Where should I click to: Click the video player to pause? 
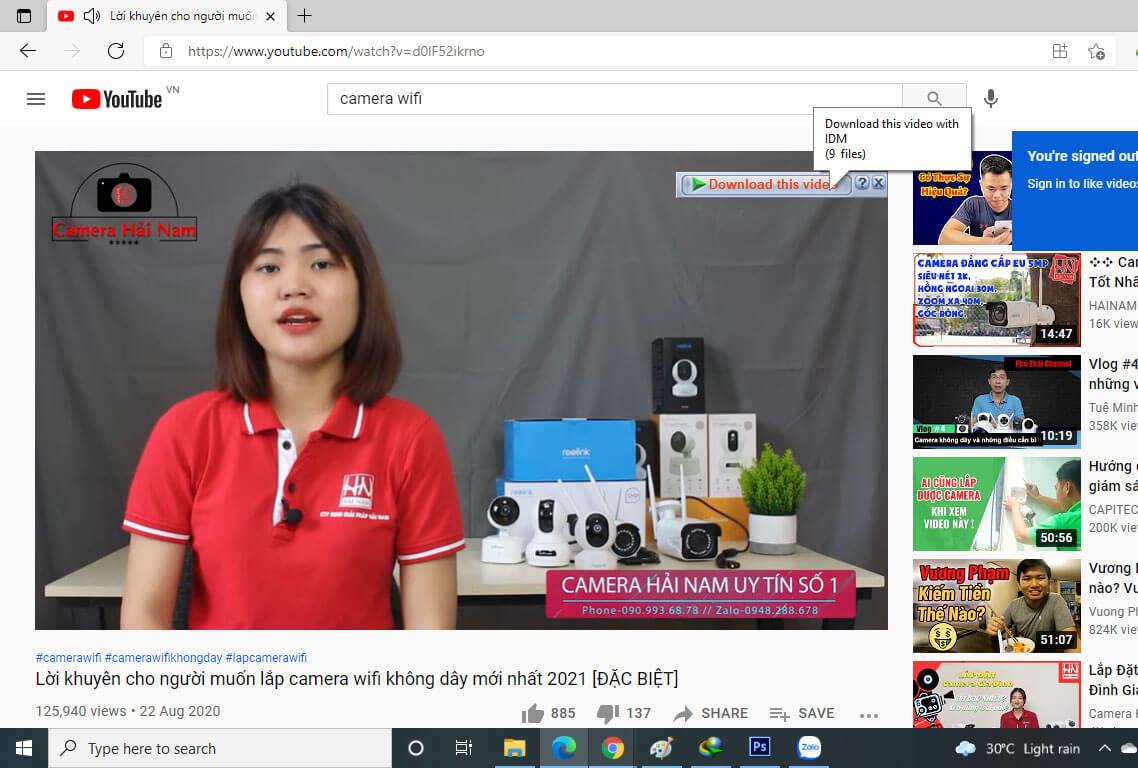click(462, 390)
